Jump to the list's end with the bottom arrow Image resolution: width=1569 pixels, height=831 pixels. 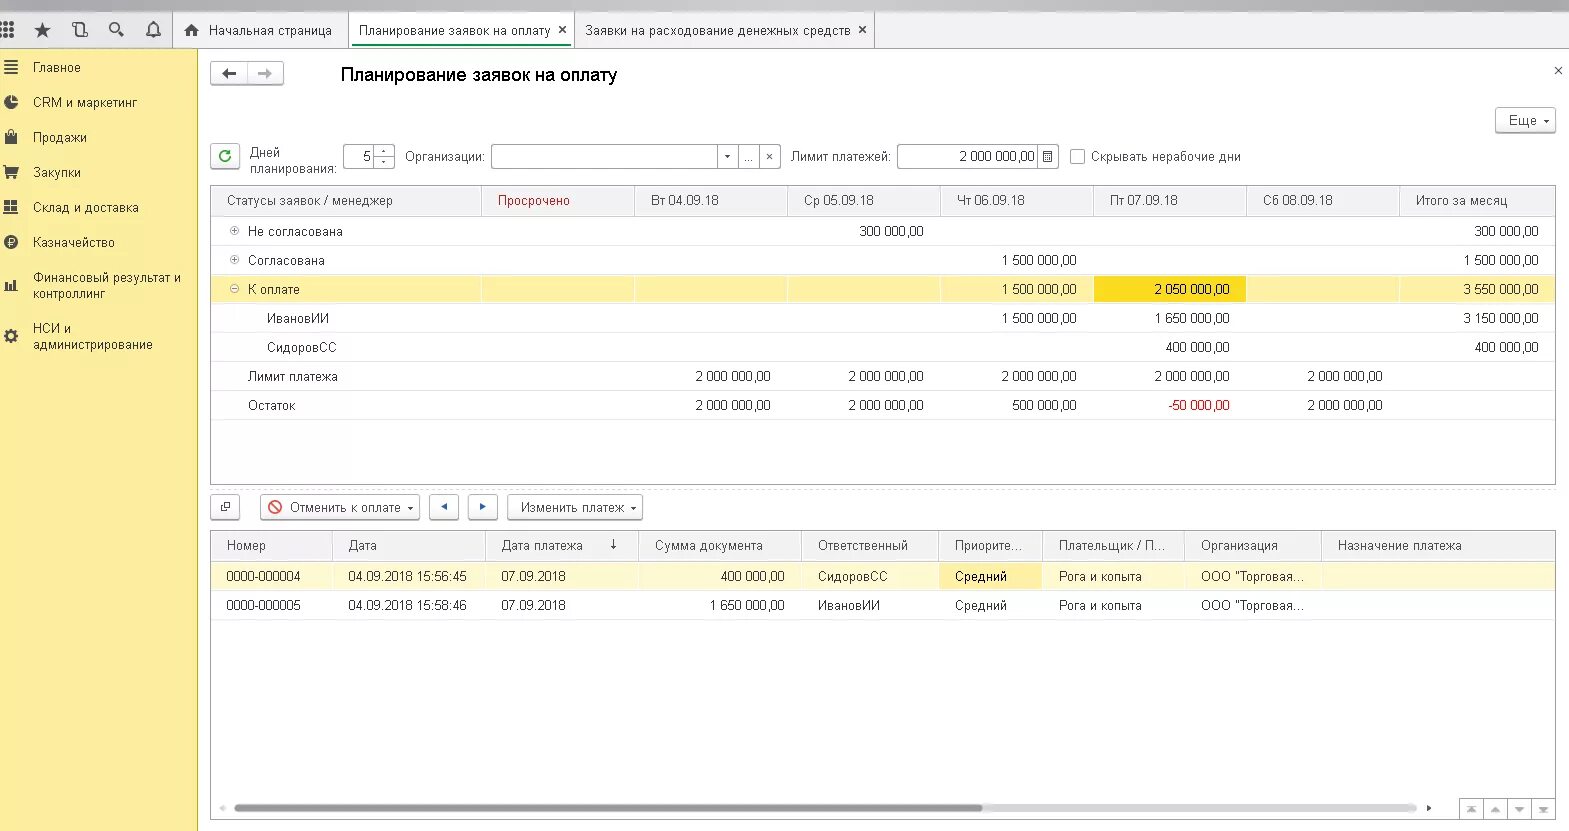pos(1543,809)
